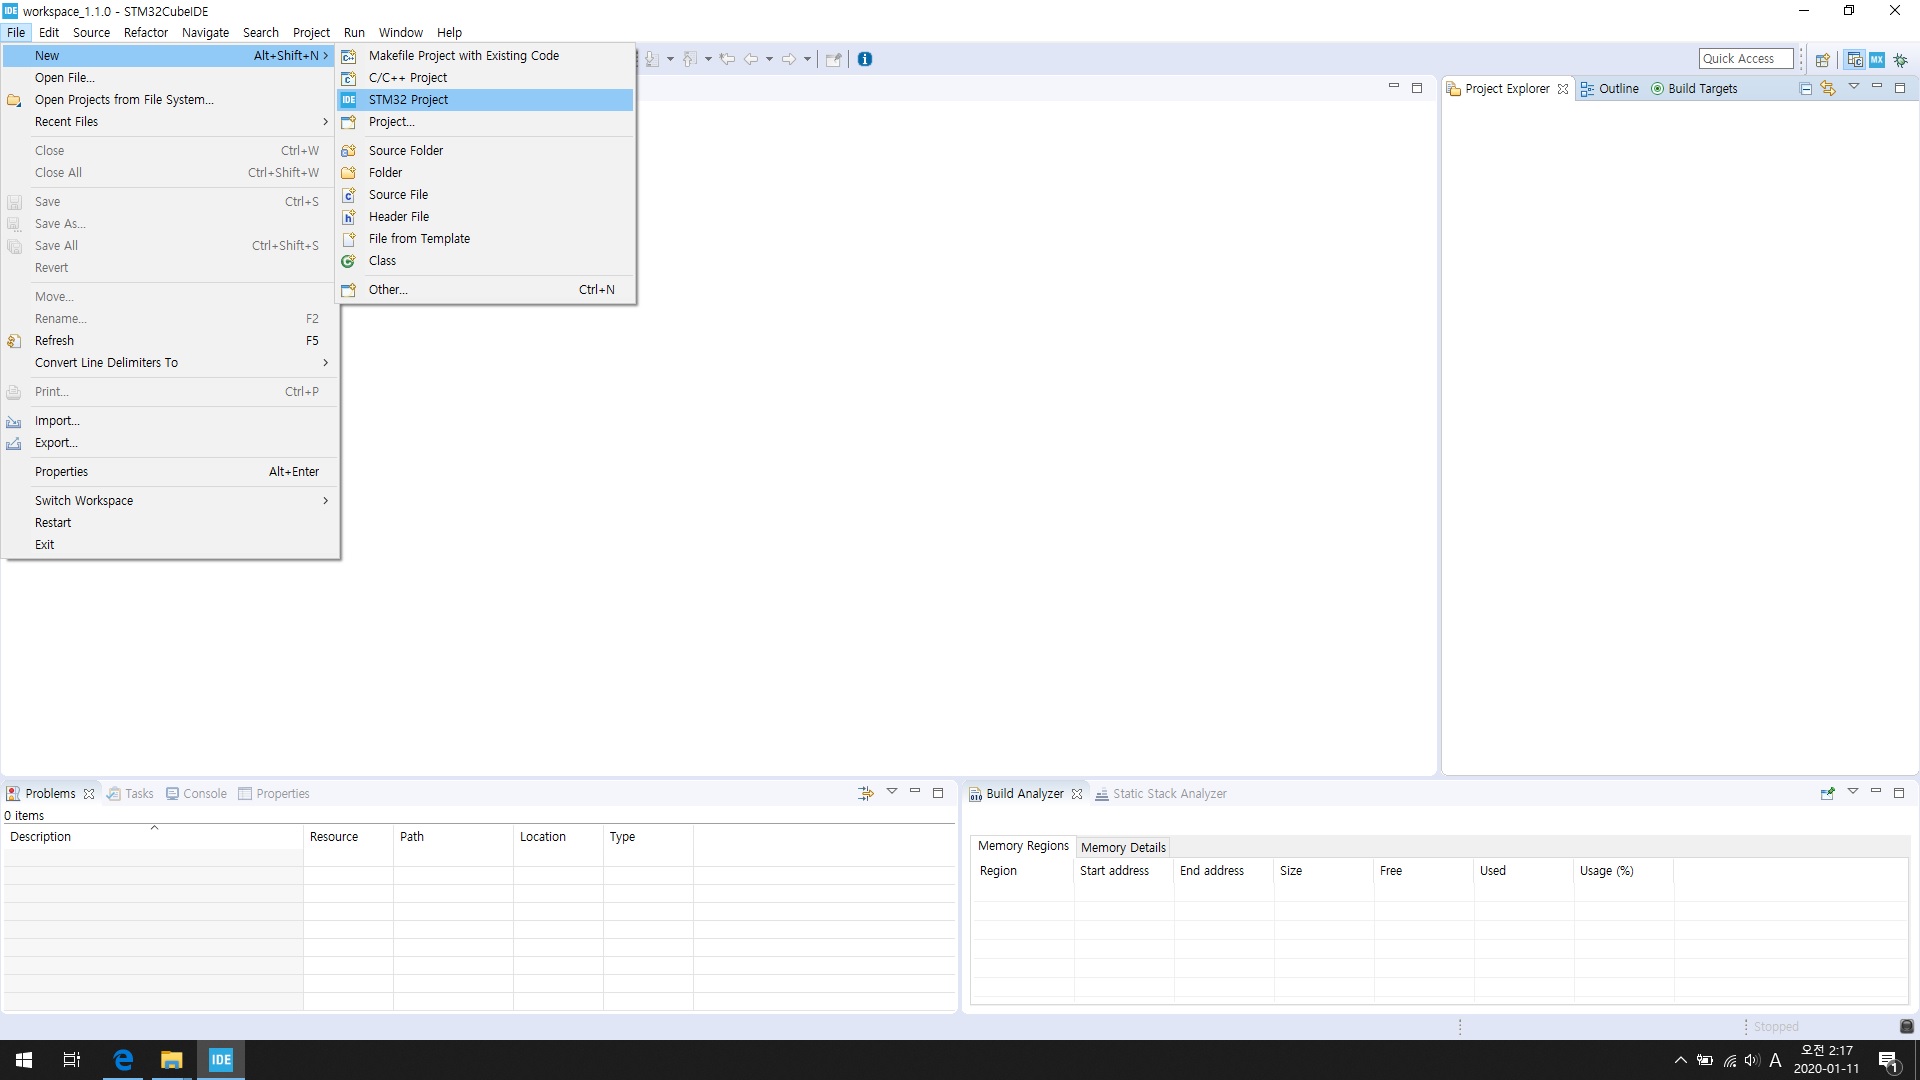Switch to the Memory Details tab
The width and height of the screenshot is (1920, 1080).
[1122, 847]
